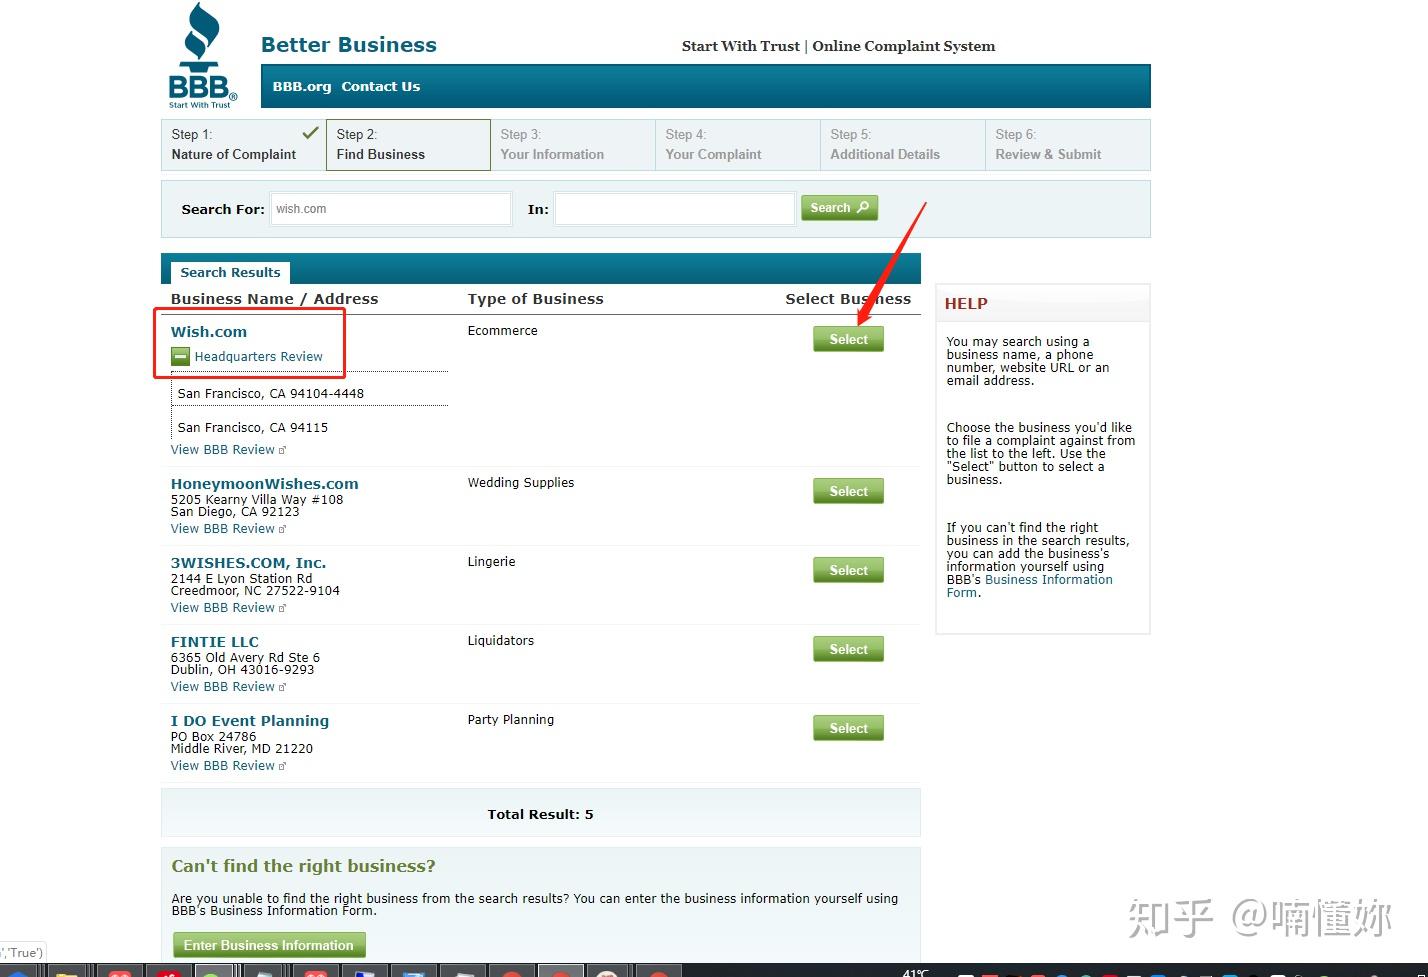Click Select button for Wish.com
Screen dimensions: 1428x977
(x=848, y=340)
